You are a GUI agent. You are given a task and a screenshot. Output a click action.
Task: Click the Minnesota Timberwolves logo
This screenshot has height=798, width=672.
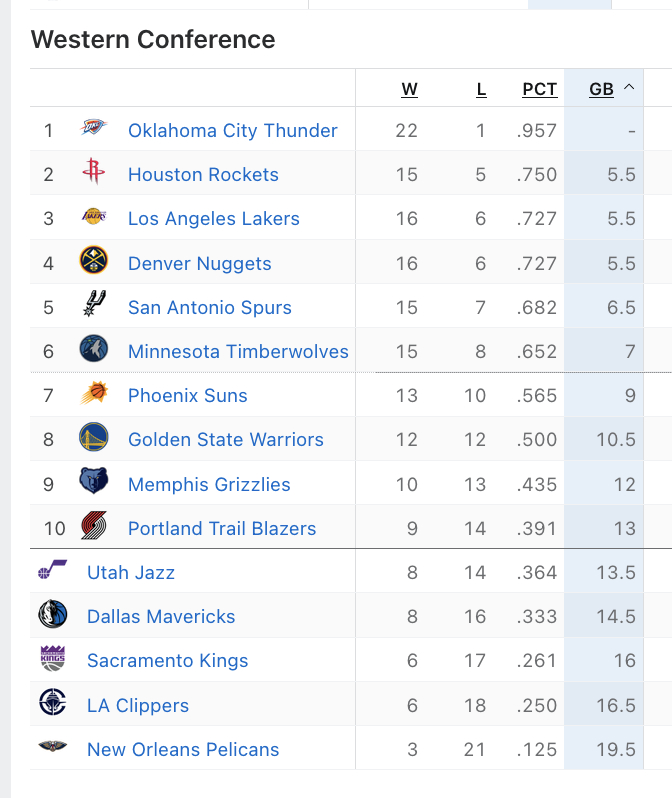point(94,349)
